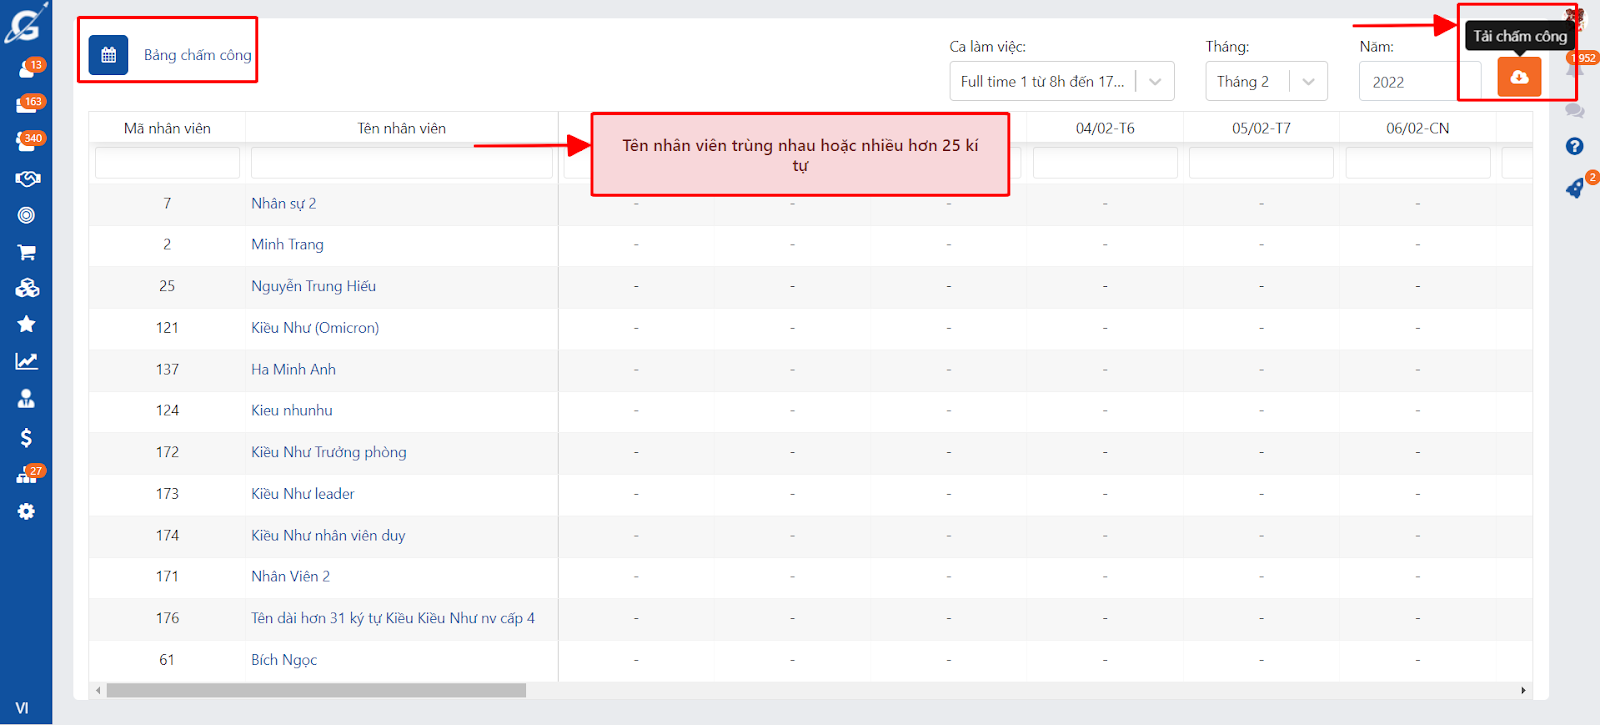Open employee Bích Ngọc

tap(284, 660)
